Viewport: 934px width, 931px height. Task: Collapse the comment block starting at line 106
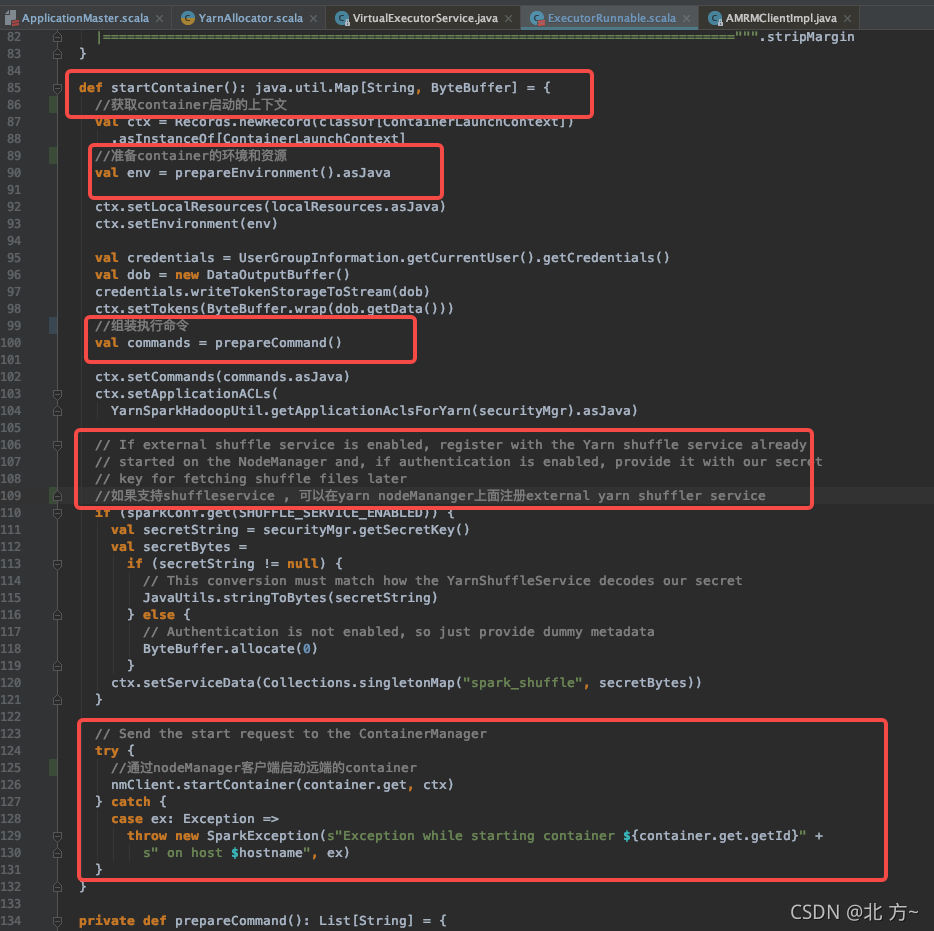(x=57, y=445)
